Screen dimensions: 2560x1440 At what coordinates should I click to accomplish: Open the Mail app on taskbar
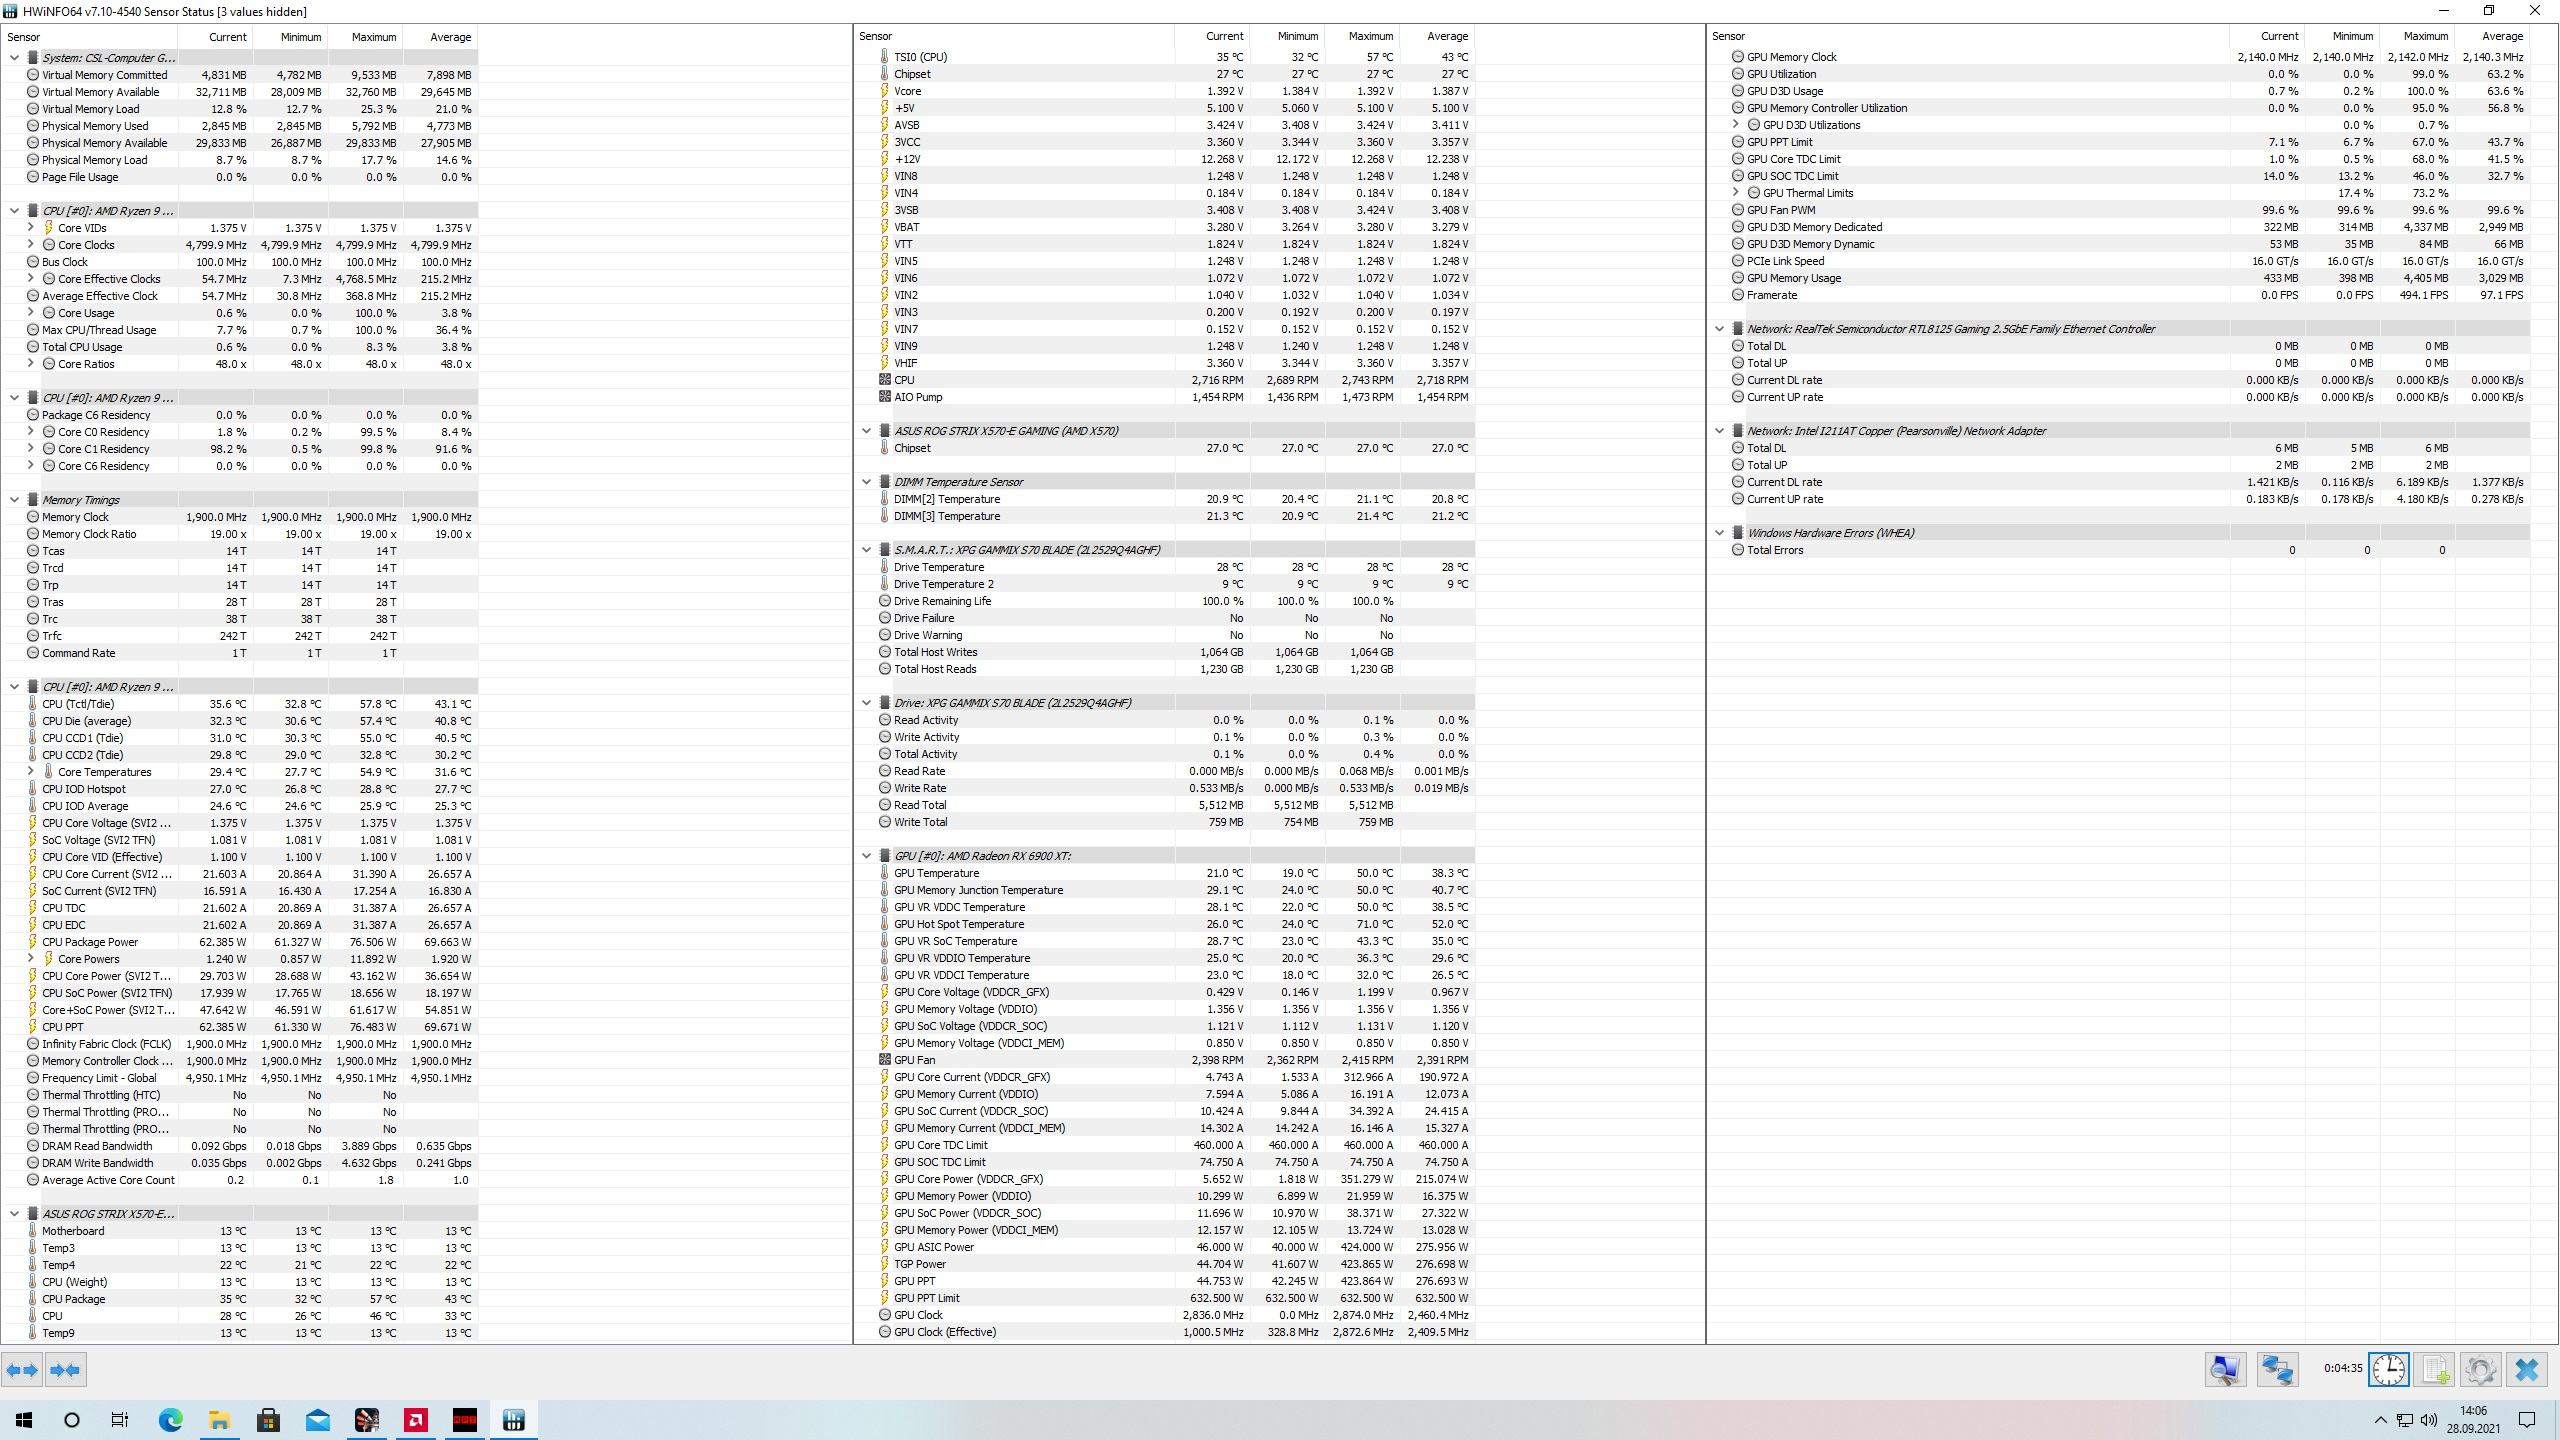(x=317, y=1420)
